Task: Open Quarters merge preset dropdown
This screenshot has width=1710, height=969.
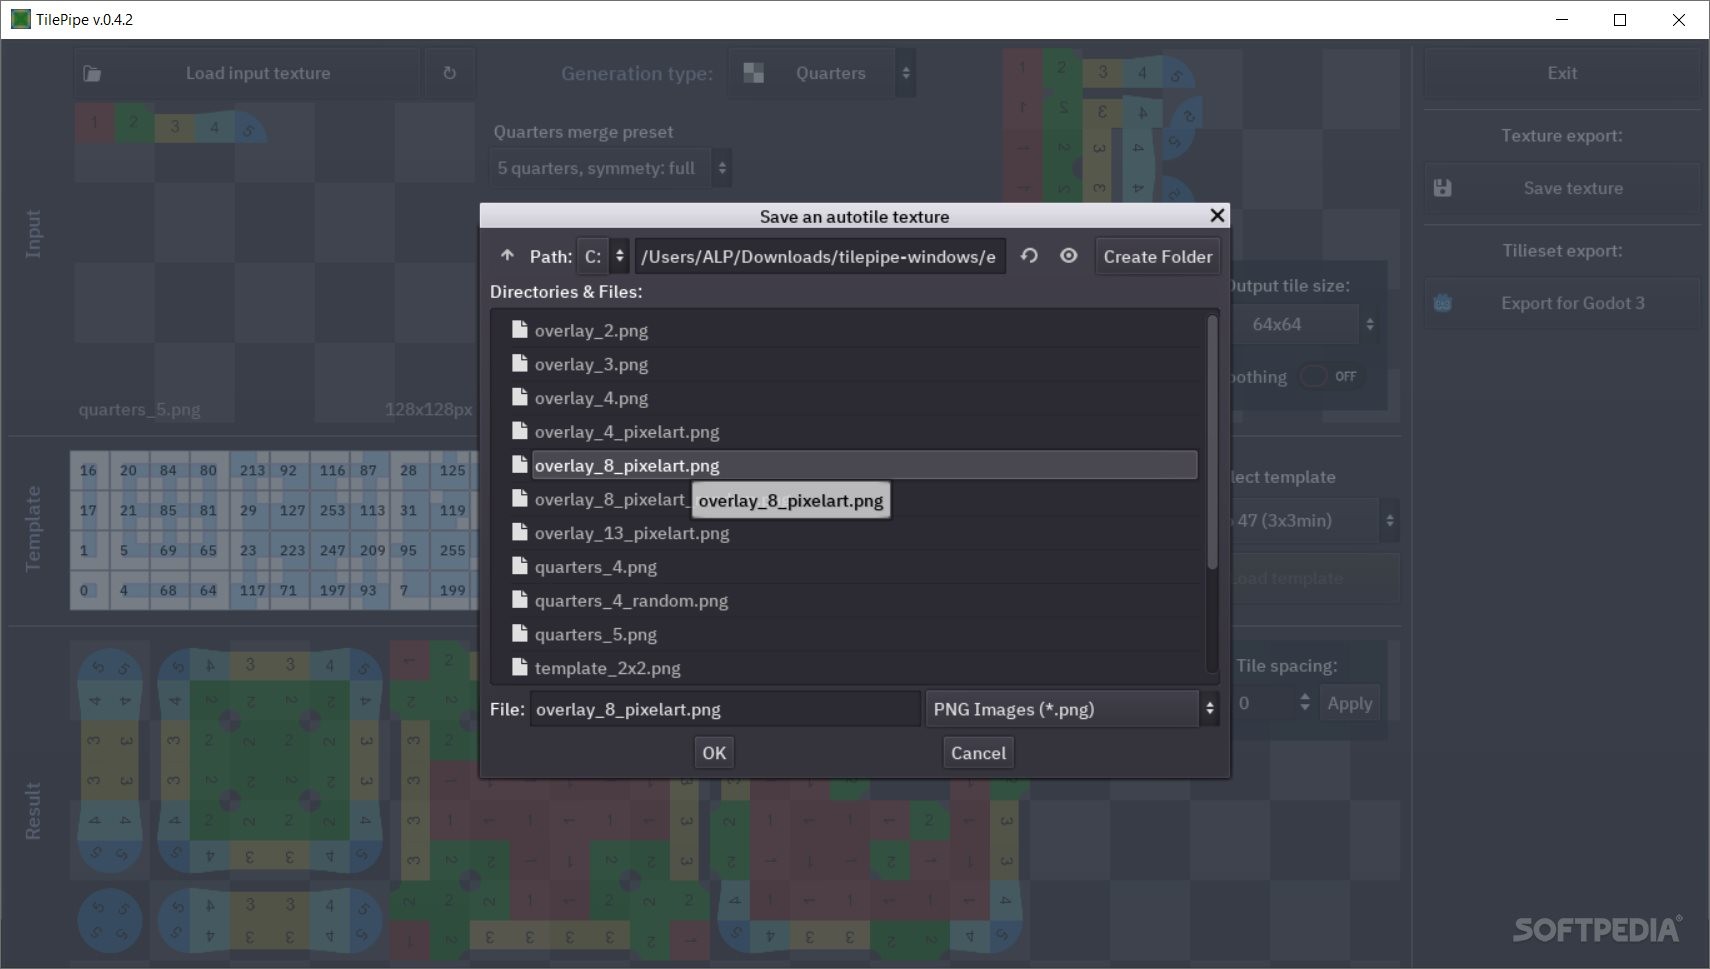Action: [611, 168]
